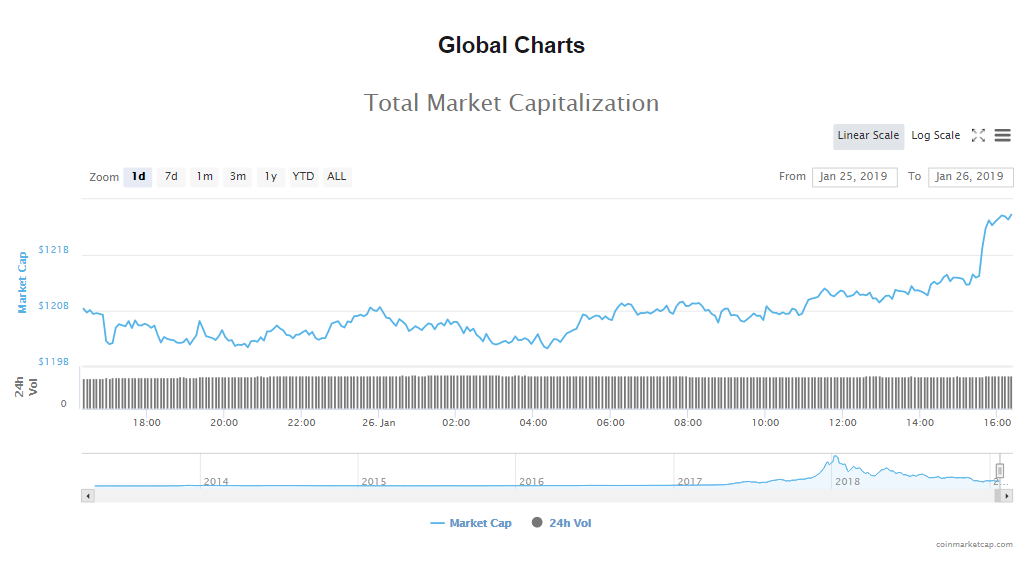
Task: Click the navigator range handle
Action: 999,471
